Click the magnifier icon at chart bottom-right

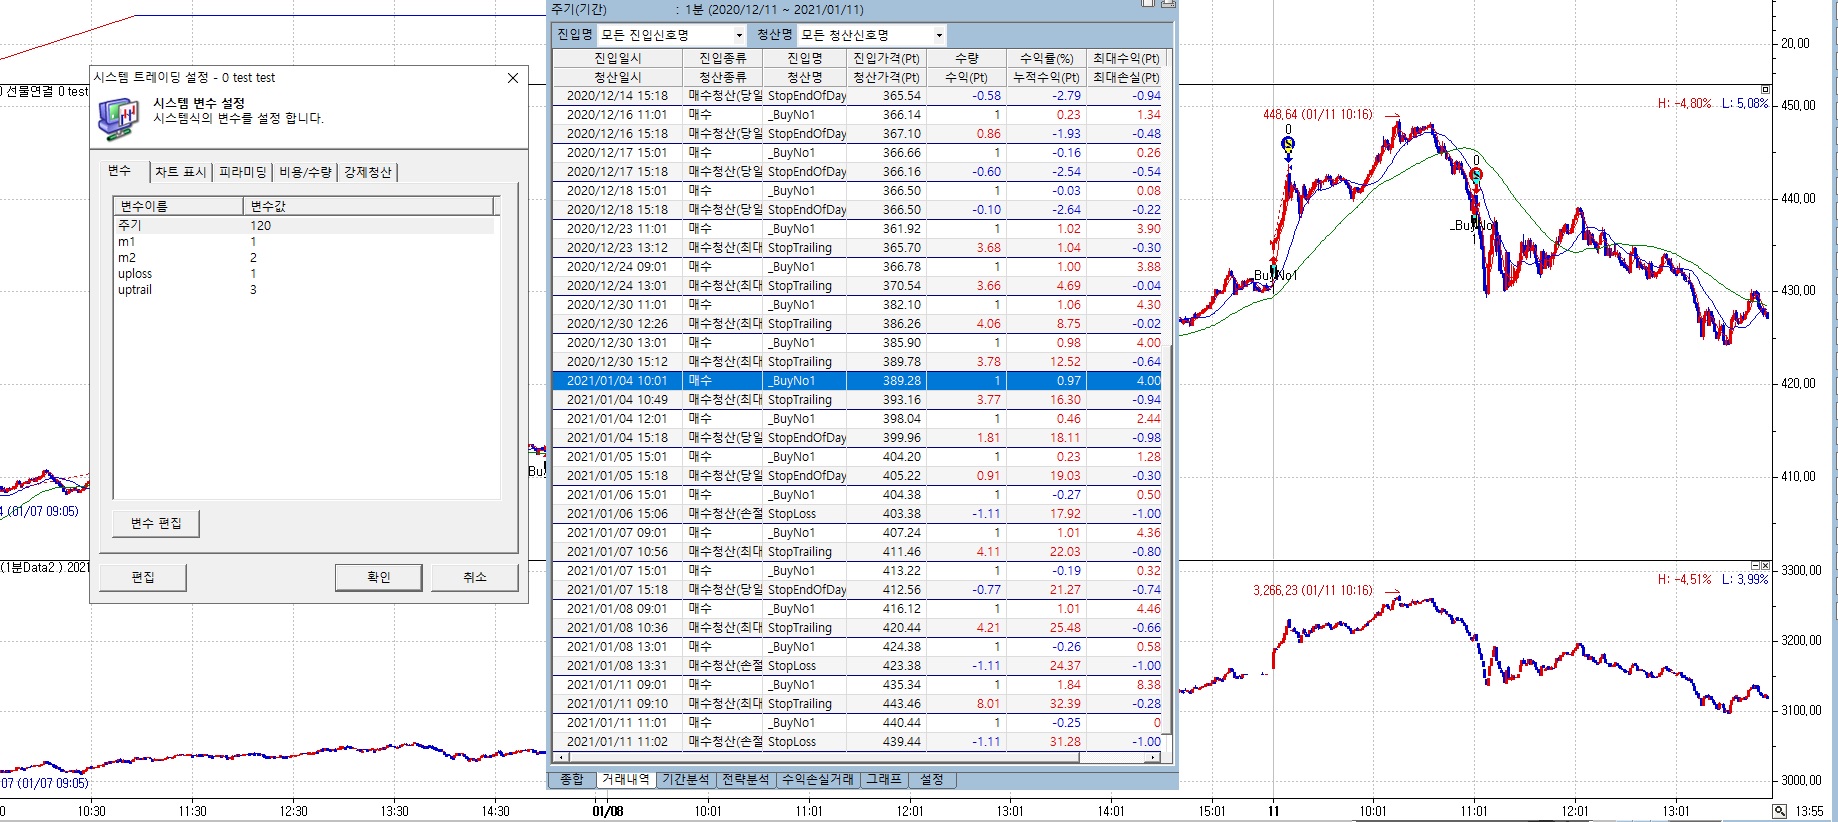[x=1780, y=811]
